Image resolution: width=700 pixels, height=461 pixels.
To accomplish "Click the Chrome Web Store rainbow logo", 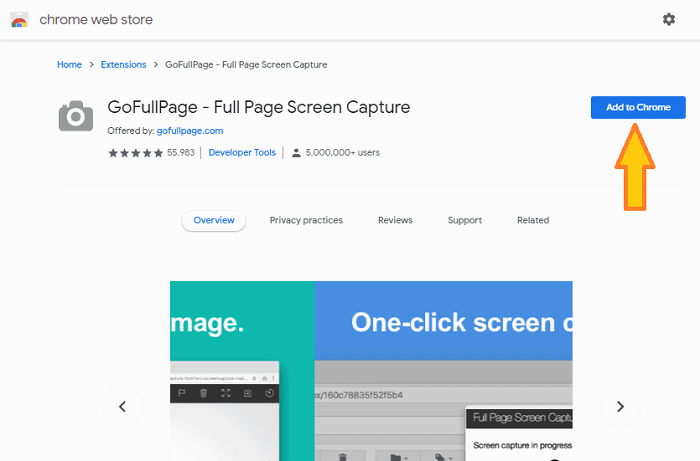I will pyautogui.click(x=19, y=20).
